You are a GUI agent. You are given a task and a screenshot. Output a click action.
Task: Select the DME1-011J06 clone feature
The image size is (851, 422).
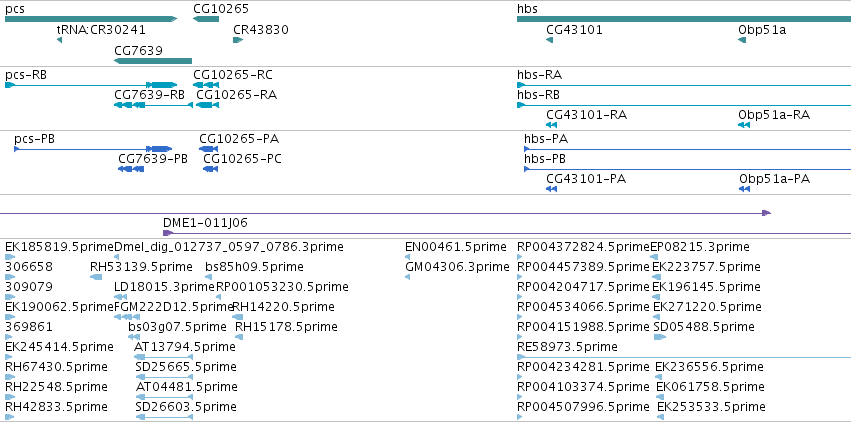pos(507,233)
